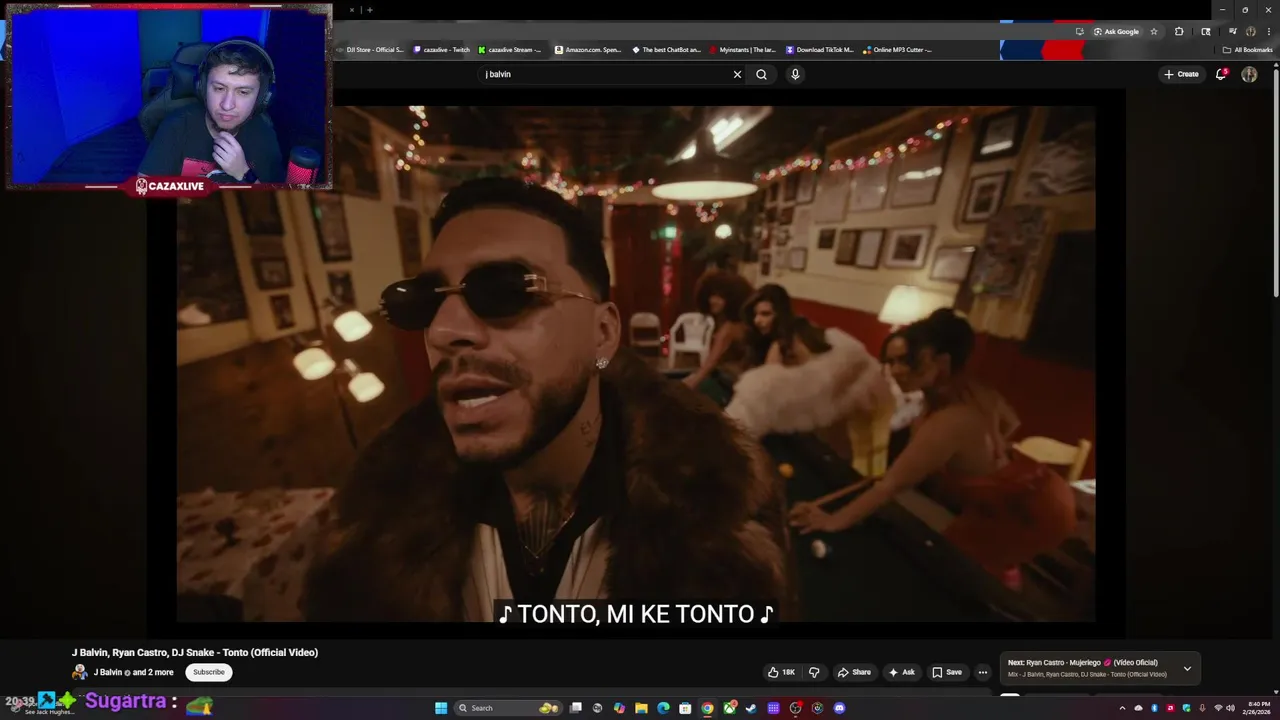
Task: Open Microsoft Edge from the taskbar
Action: (x=663, y=708)
